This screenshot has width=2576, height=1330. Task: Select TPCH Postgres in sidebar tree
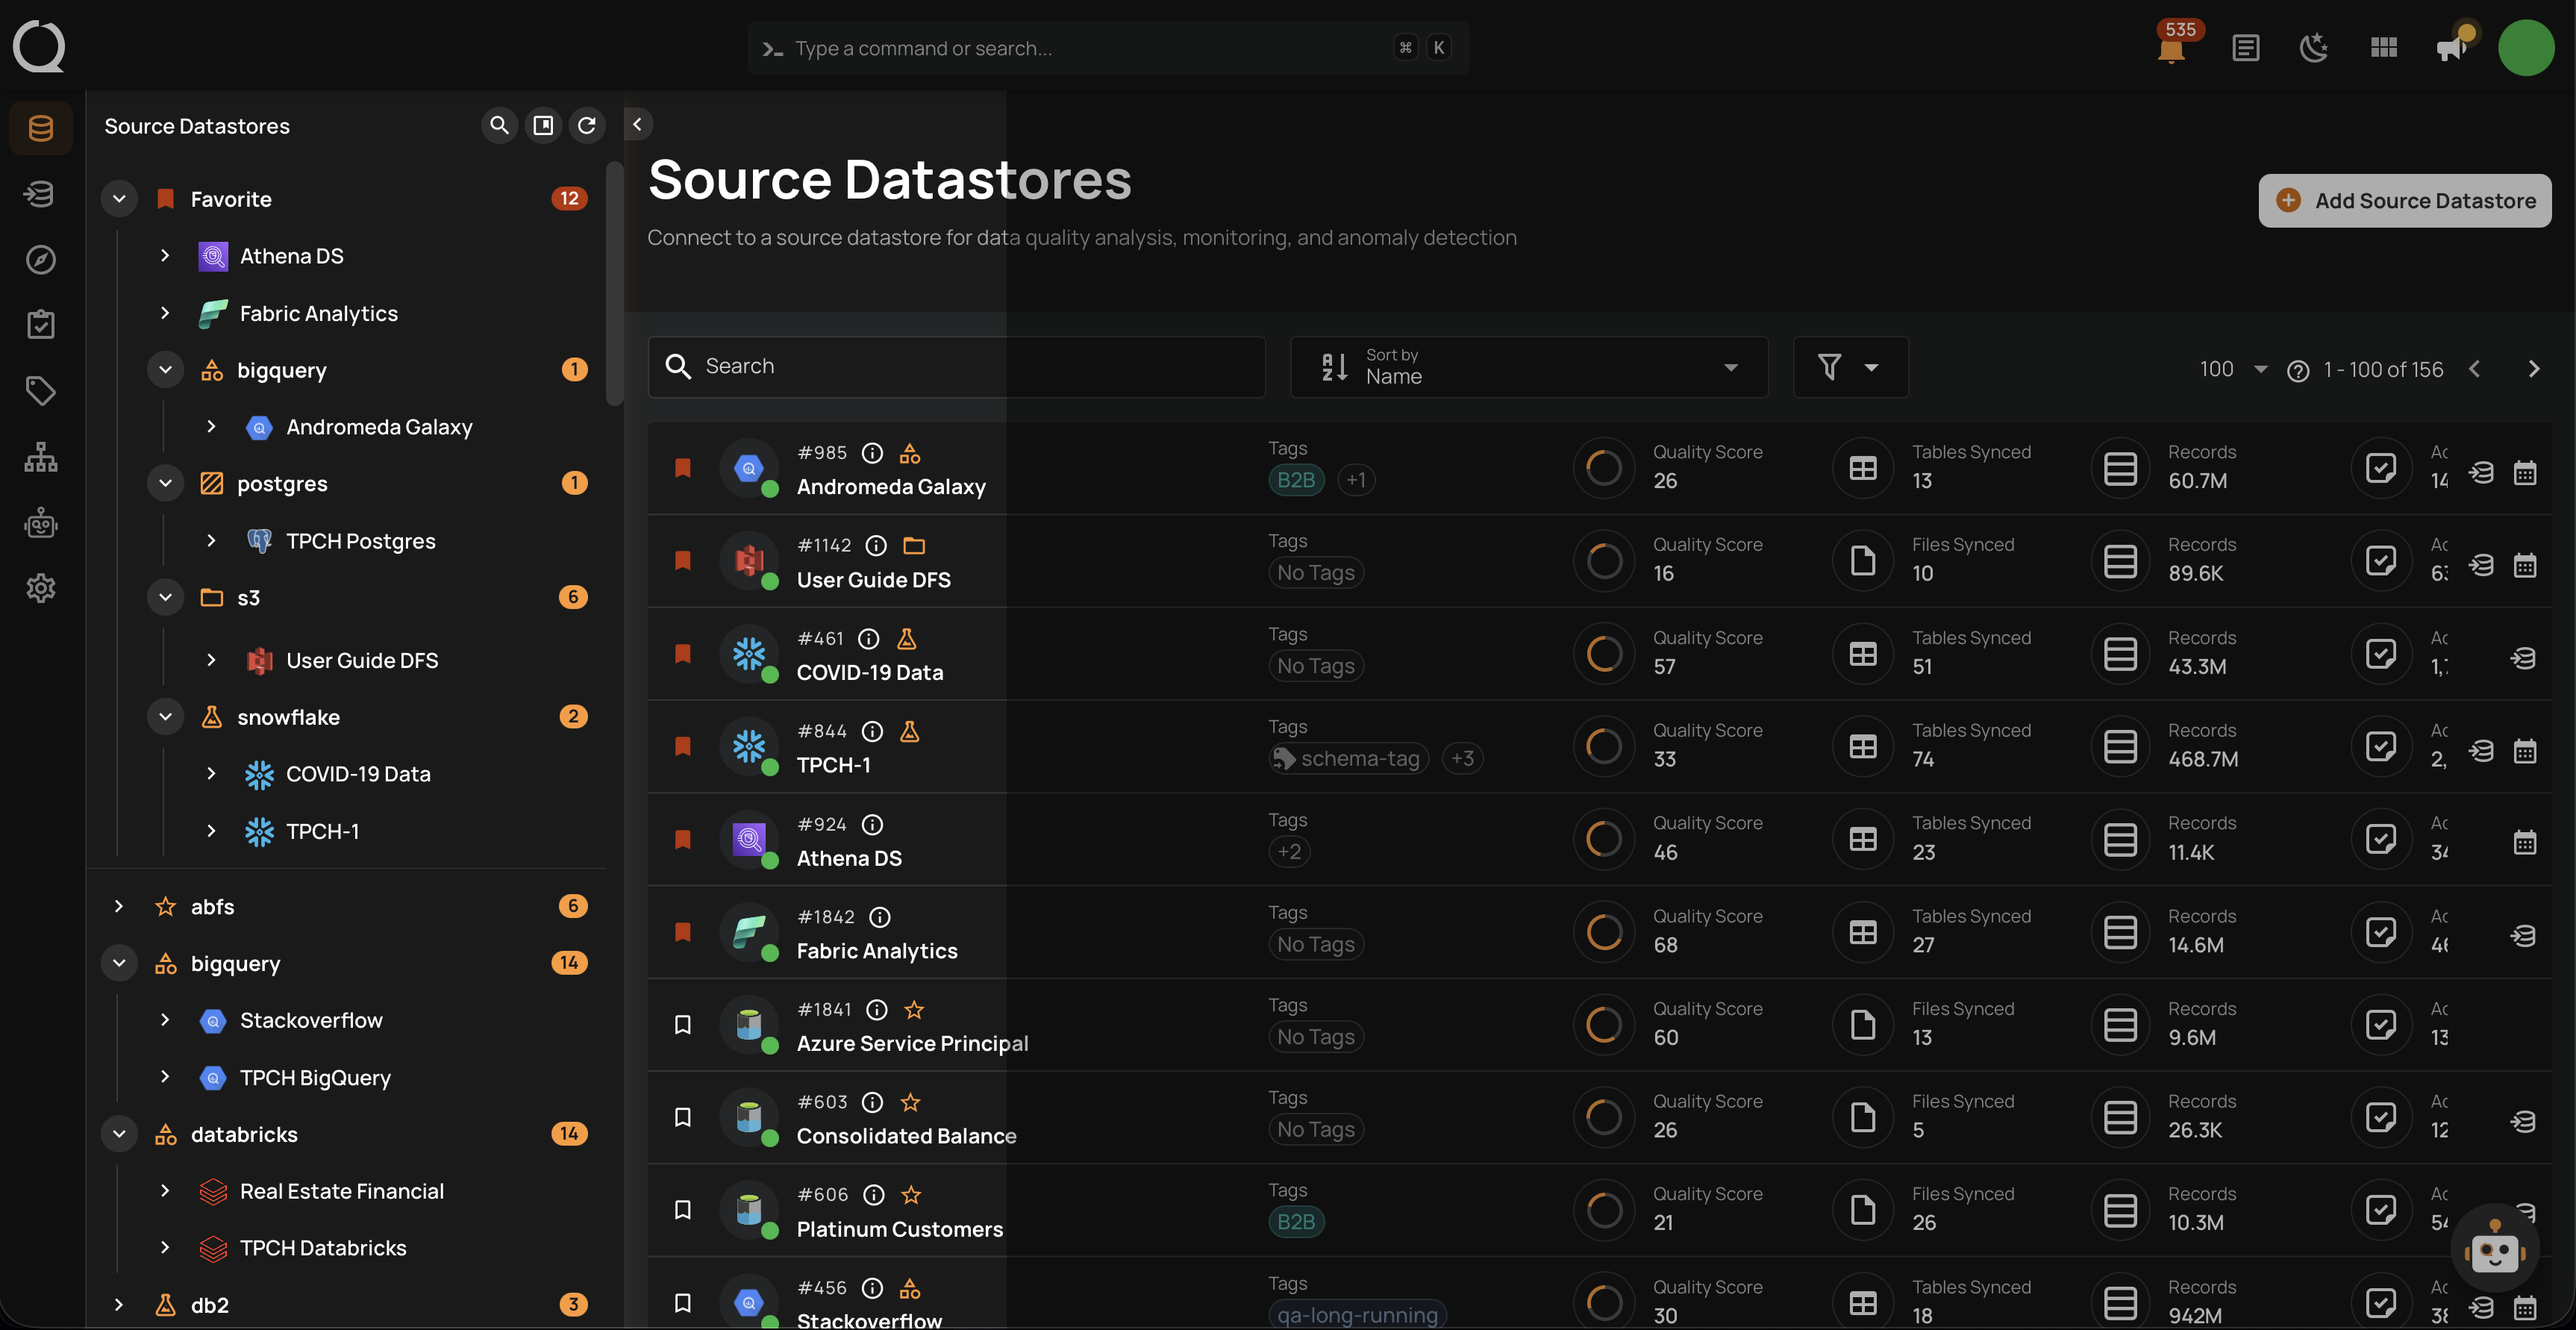tap(360, 541)
